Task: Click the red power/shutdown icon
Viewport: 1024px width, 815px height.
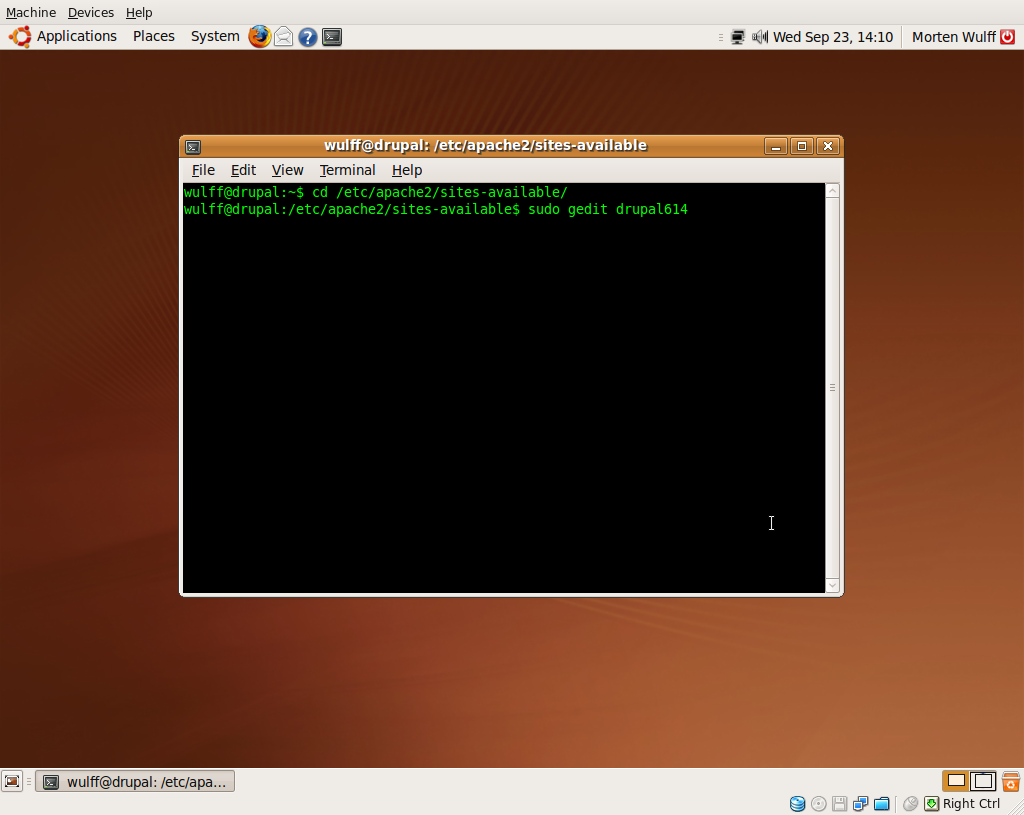Action: (x=1008, y=37)
